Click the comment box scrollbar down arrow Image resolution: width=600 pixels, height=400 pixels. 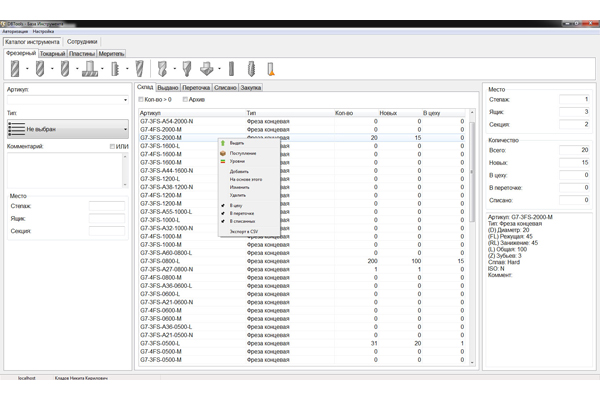(x=125, y=185)
